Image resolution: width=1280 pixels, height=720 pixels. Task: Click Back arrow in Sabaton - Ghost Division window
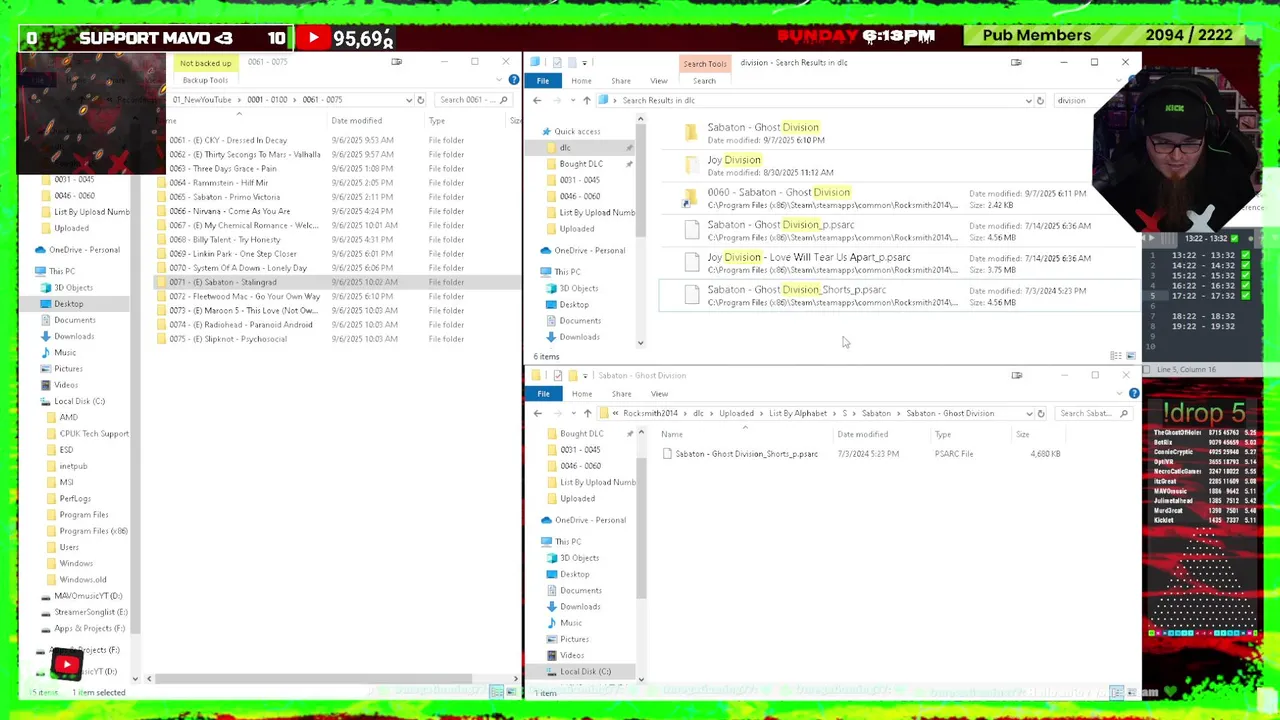coord(537,413)
